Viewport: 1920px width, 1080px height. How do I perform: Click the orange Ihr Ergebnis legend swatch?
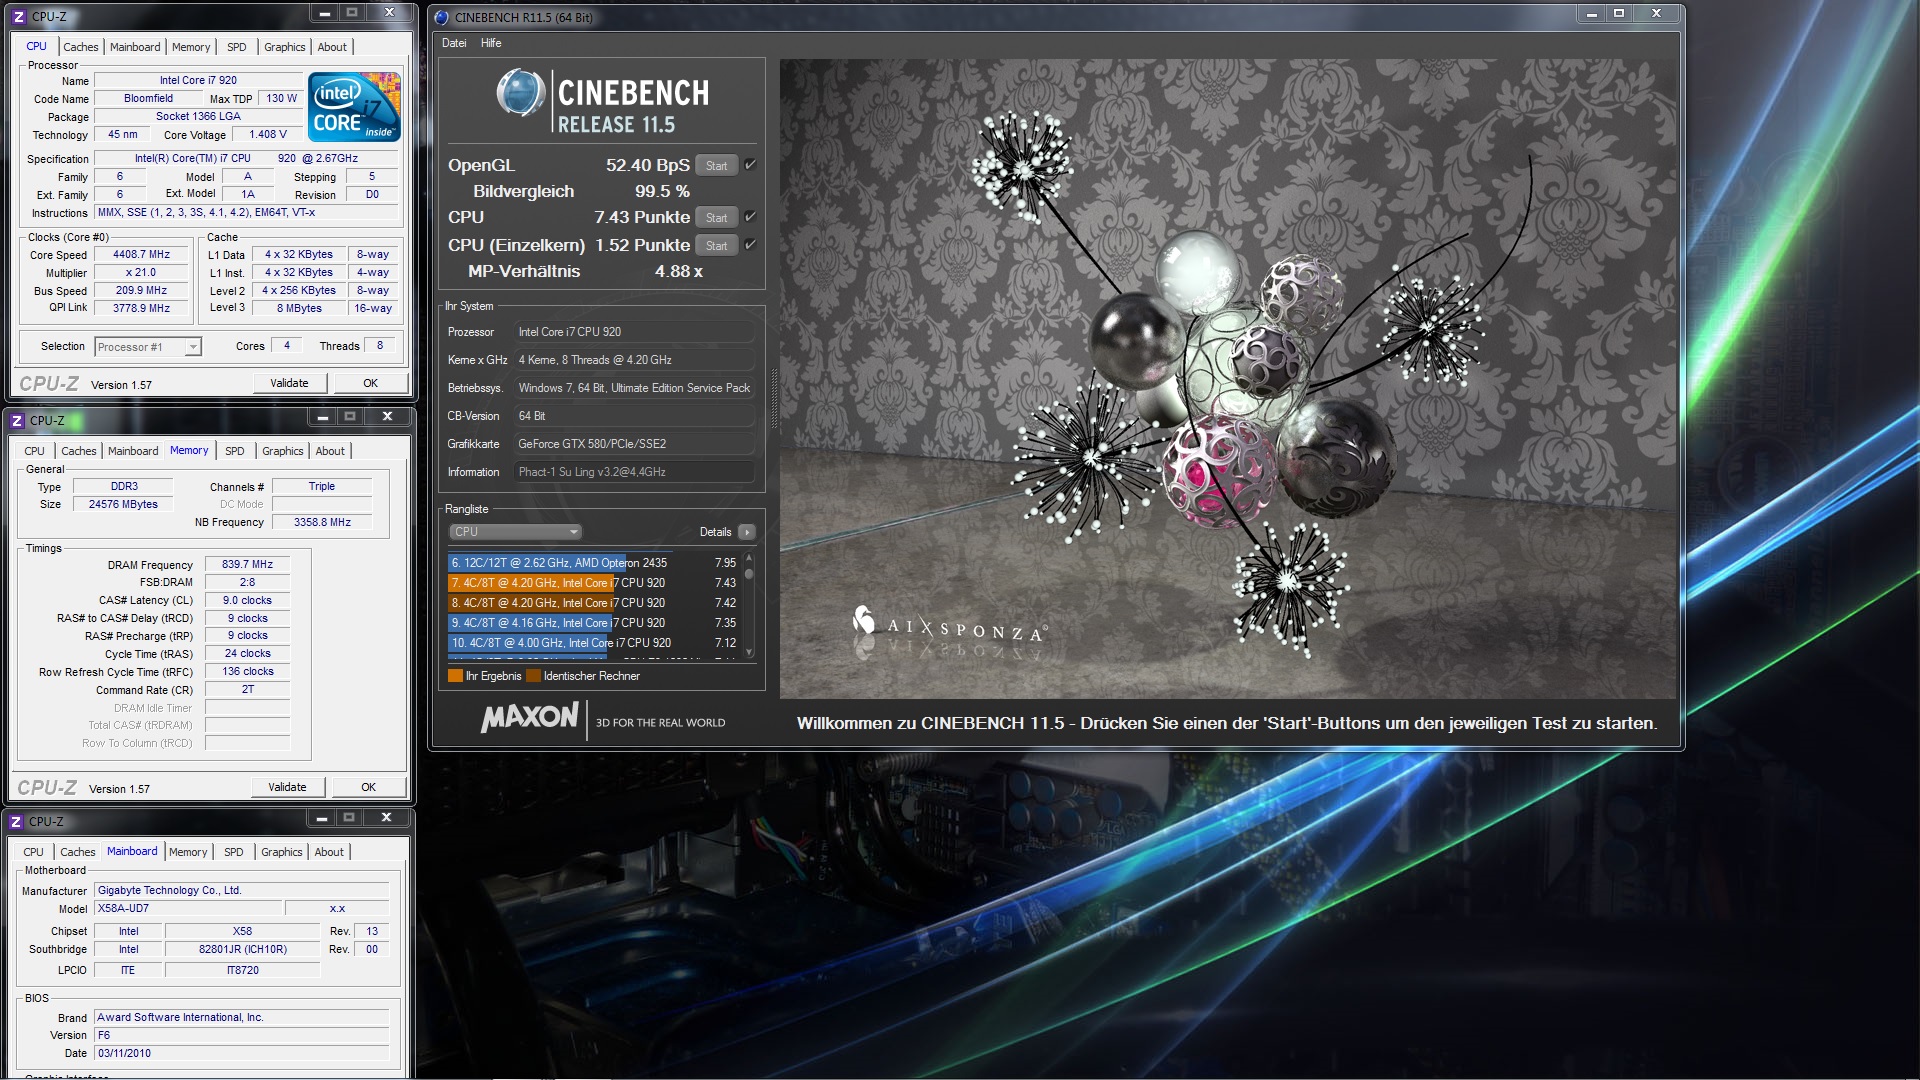tap(455, 676)
